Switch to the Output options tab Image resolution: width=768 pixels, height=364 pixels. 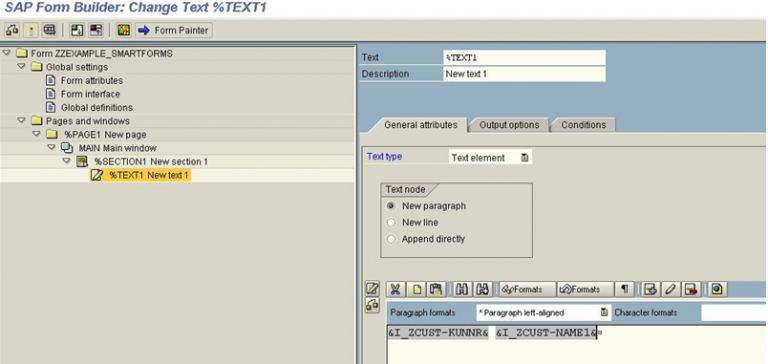(509, 125)
